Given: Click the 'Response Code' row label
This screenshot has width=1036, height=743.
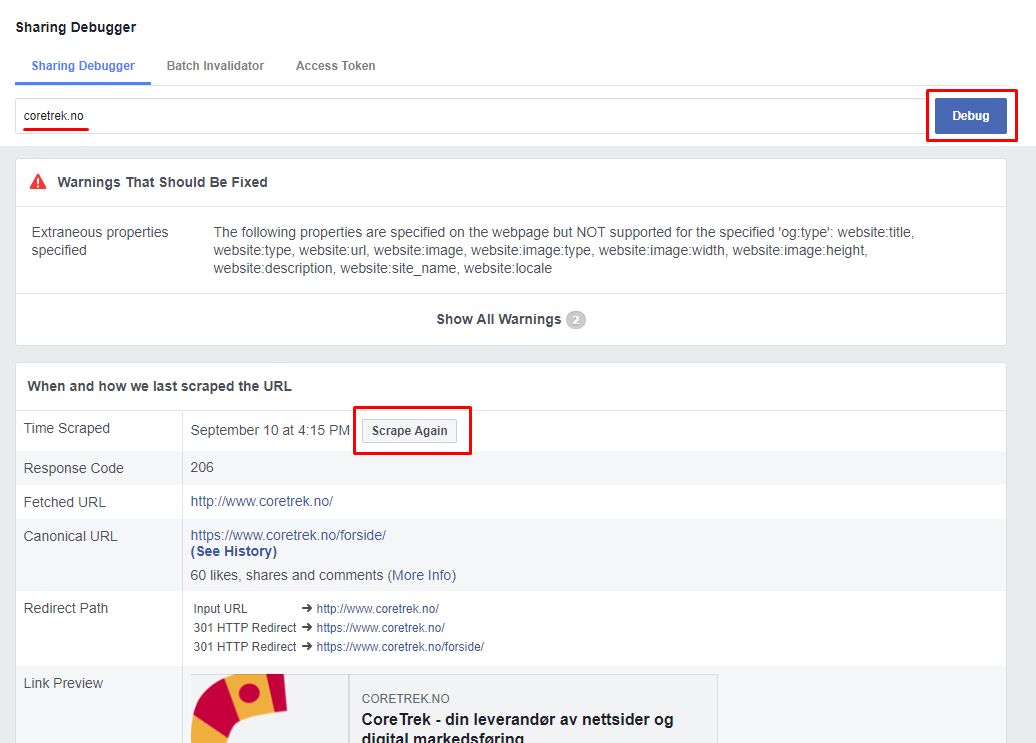Looking at the screenshot, I should (73, 468).
